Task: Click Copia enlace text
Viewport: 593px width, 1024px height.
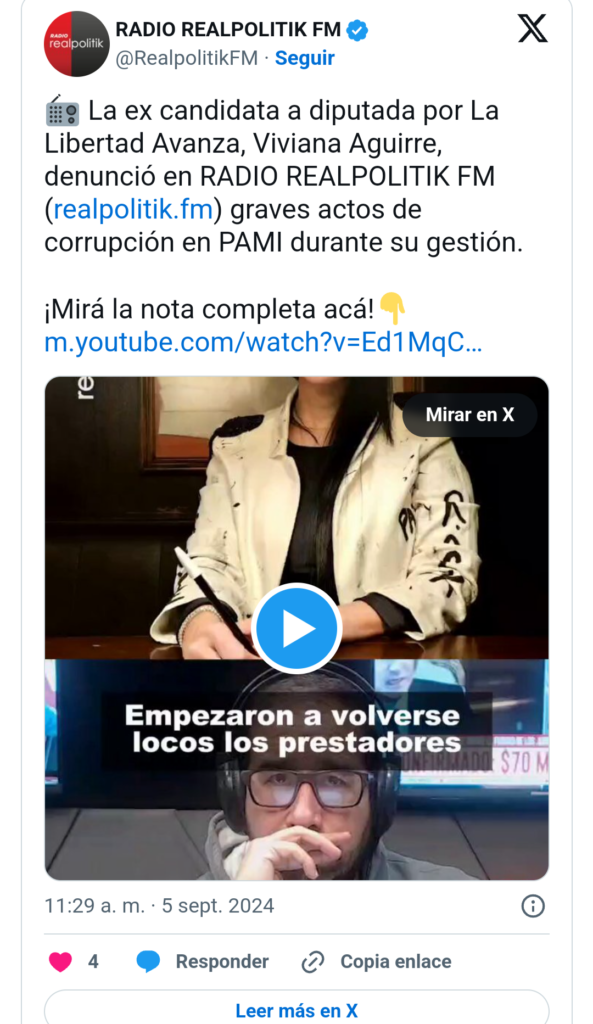Action: 396,962
